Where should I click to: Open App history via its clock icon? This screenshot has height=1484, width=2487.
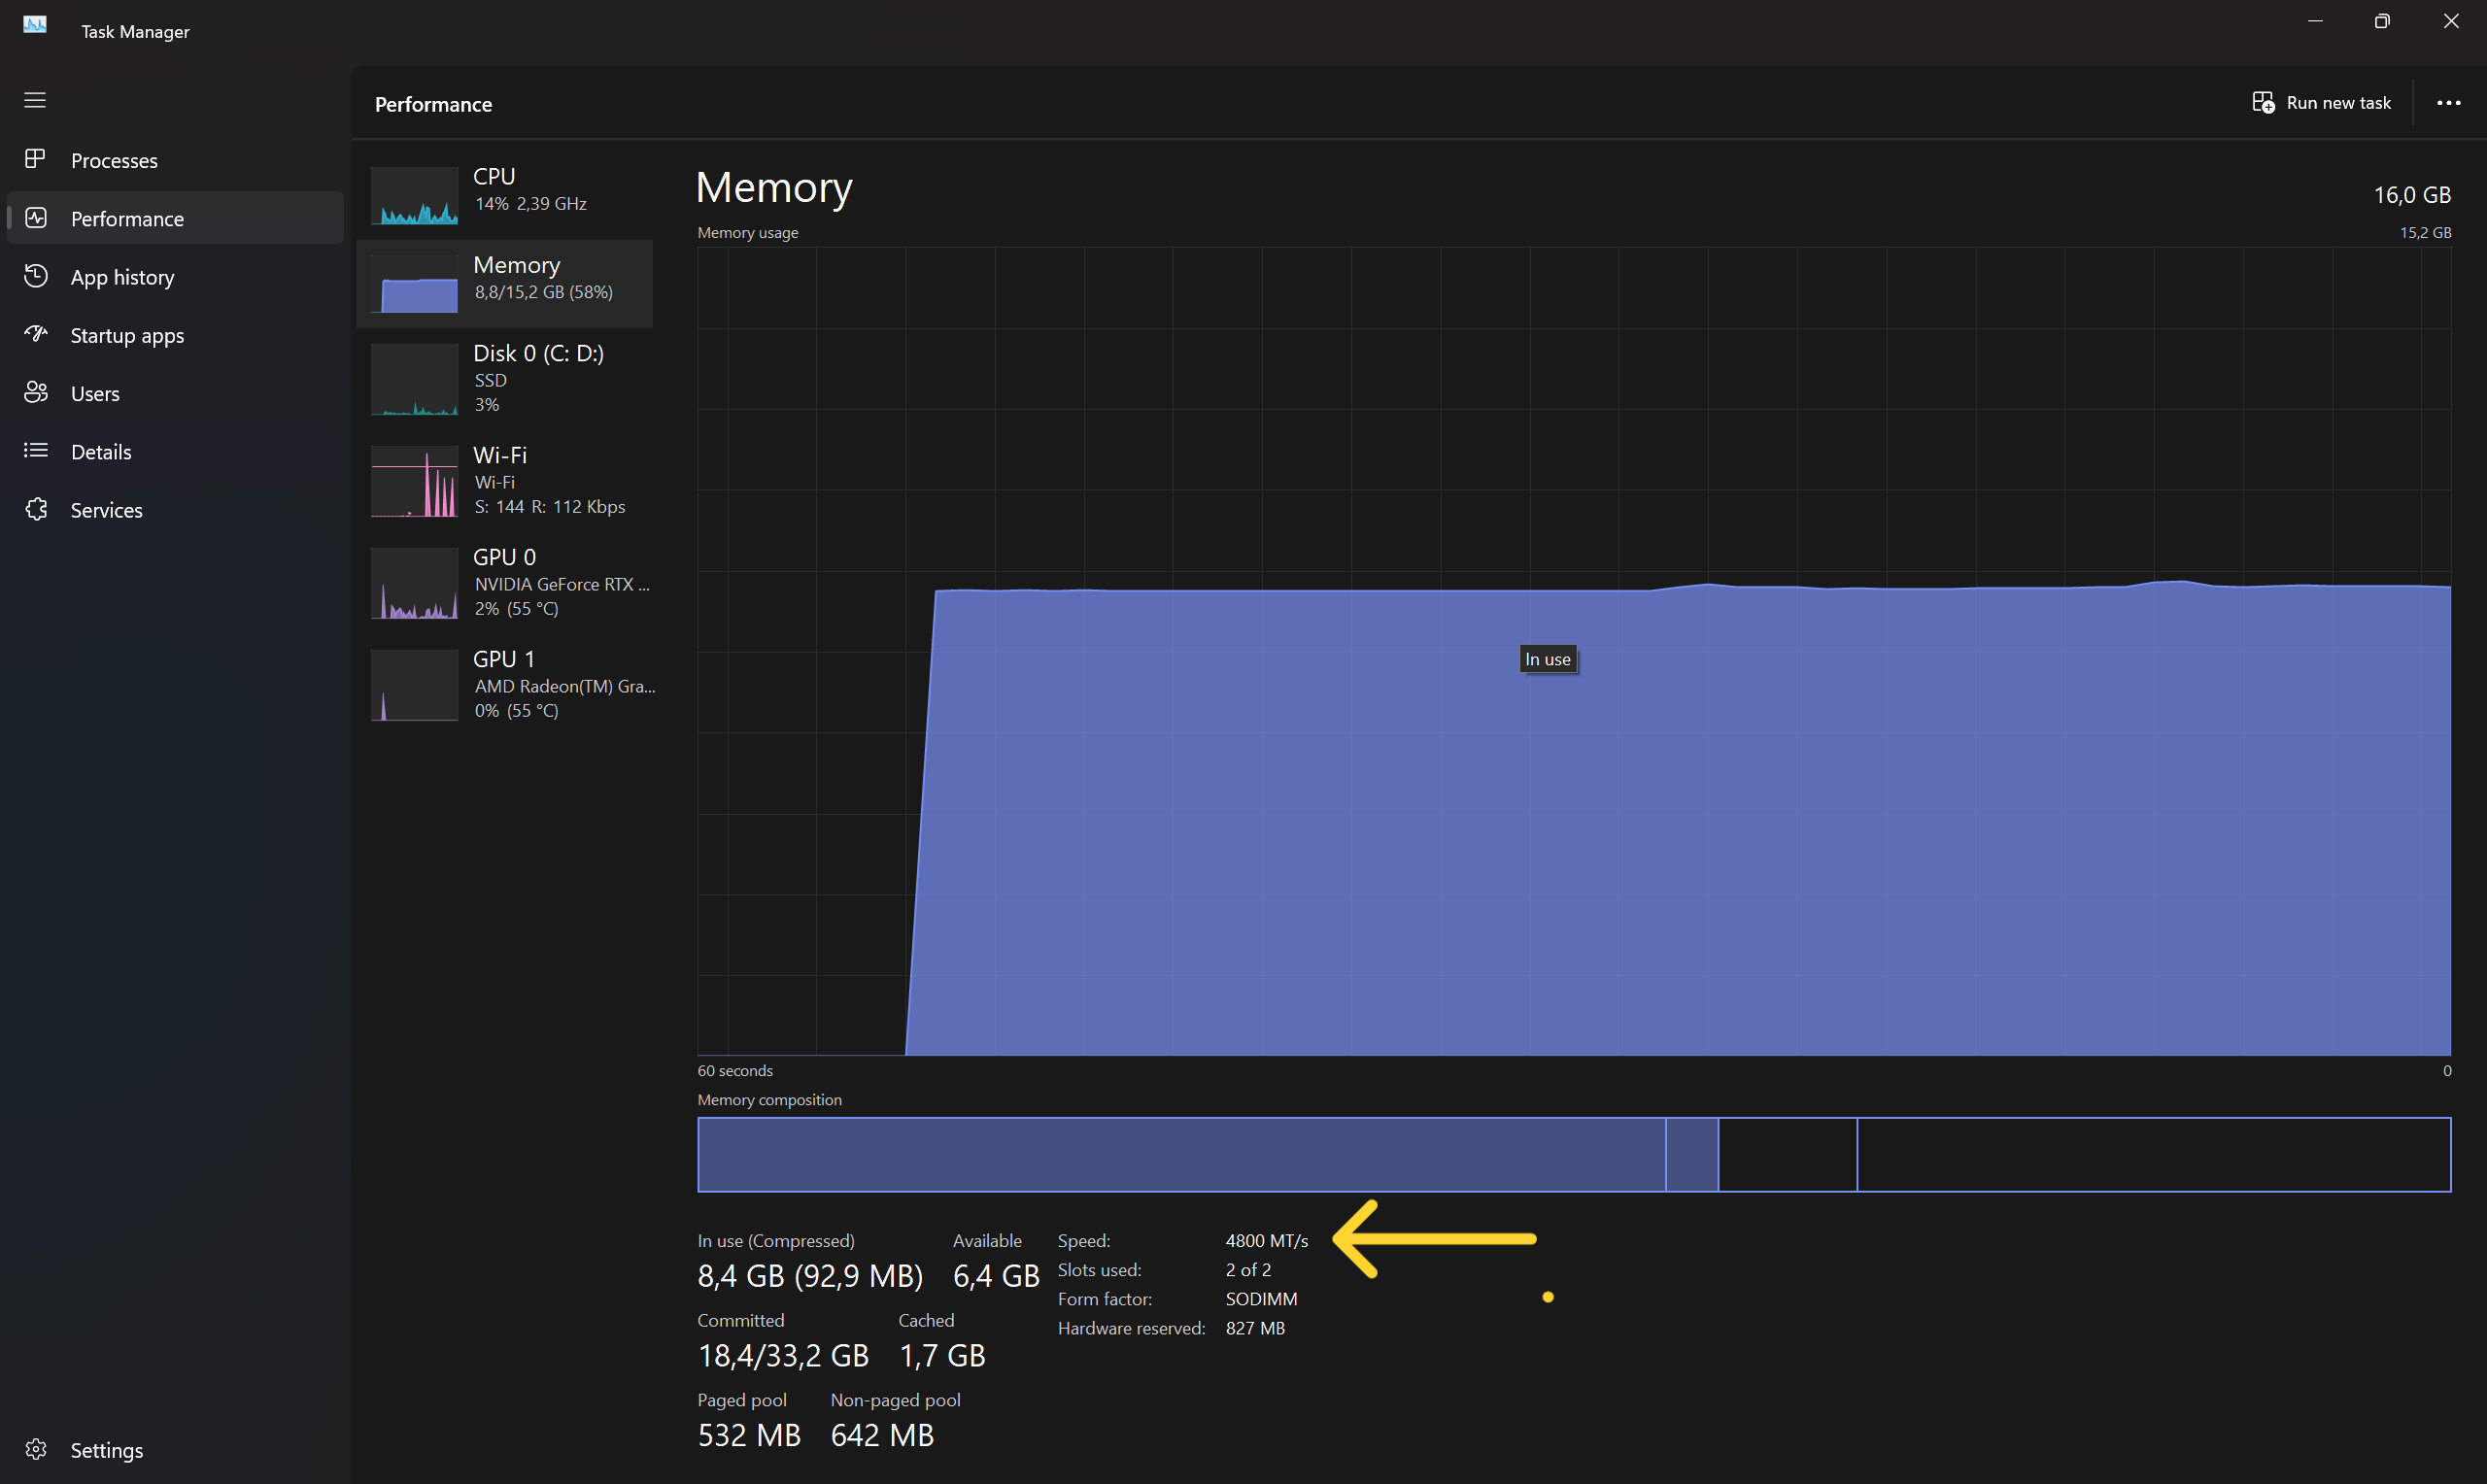point(36,276)
